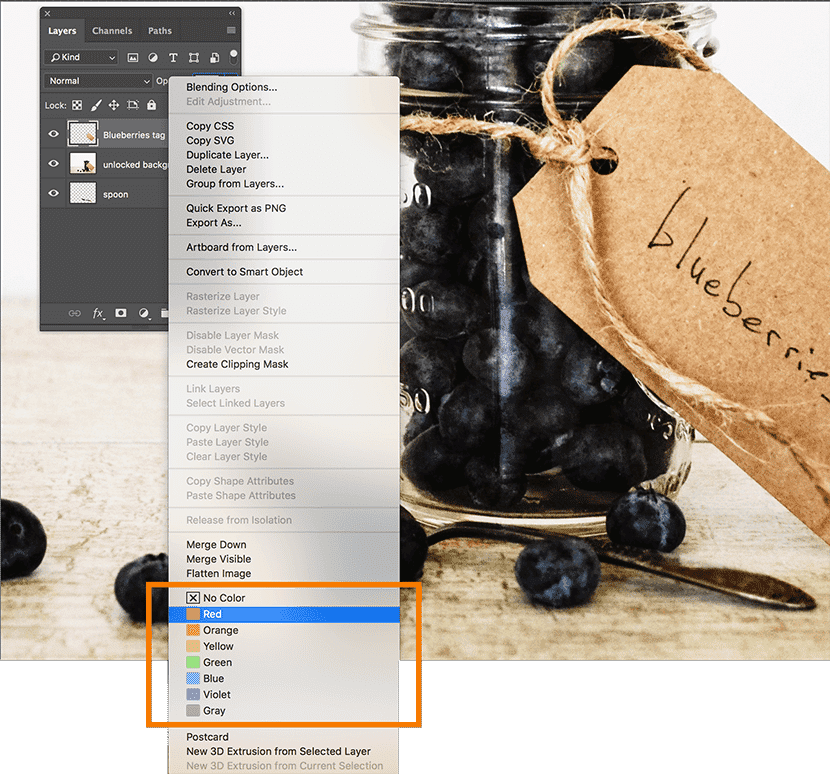Switch to the Channels tab
Screen dimensions: 830x774
pos(112,31)
